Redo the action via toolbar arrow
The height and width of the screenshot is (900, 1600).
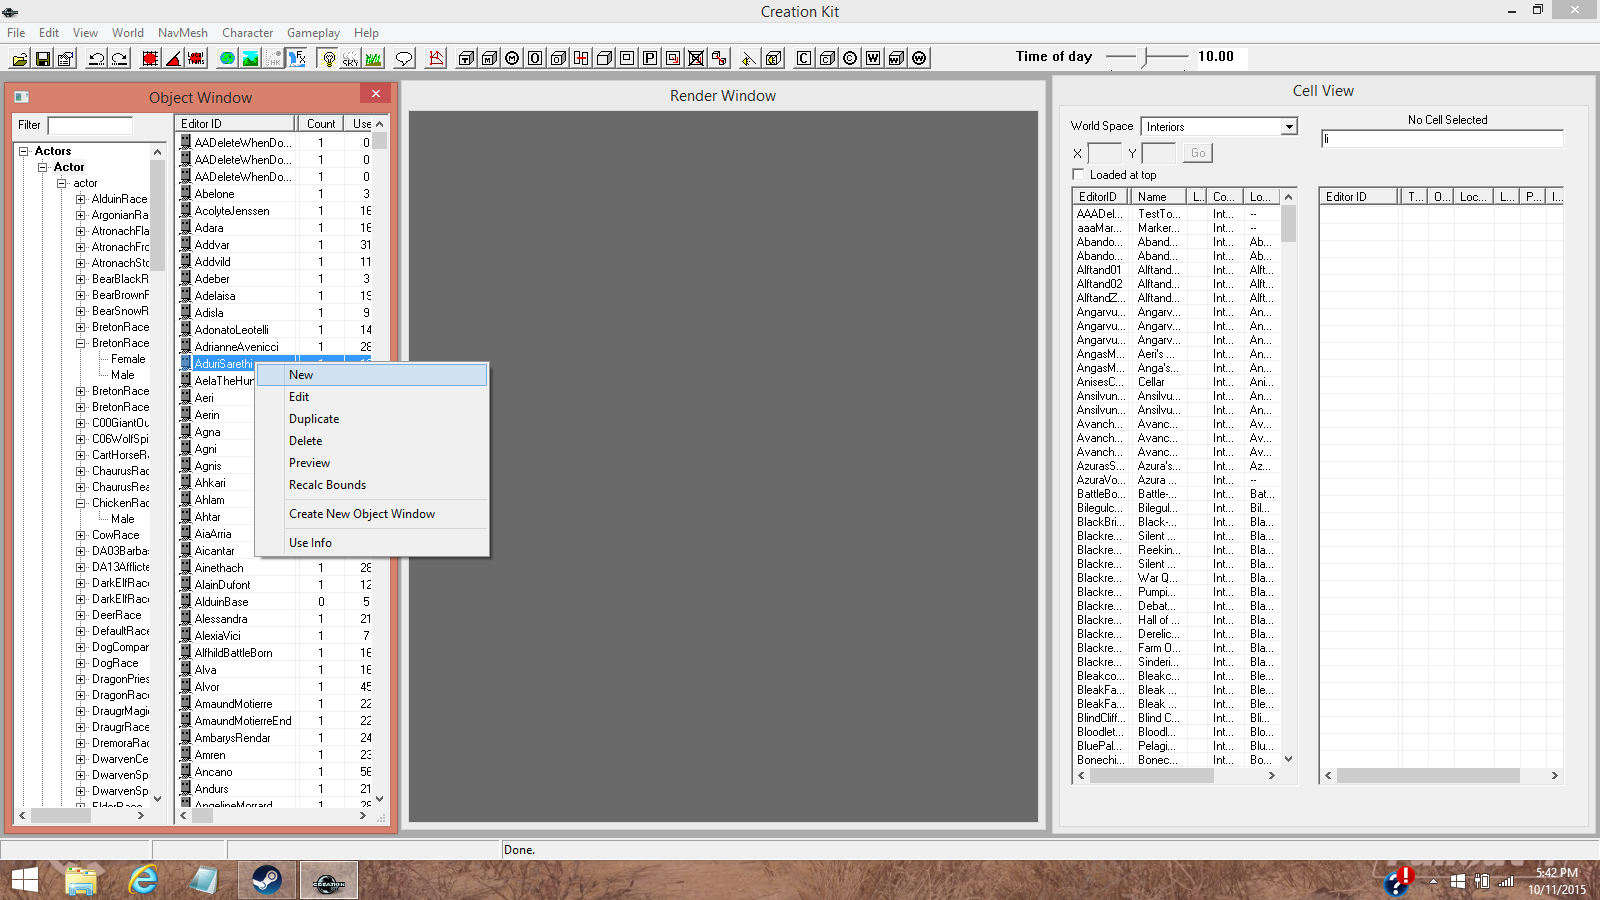click(x=119, y=58)
